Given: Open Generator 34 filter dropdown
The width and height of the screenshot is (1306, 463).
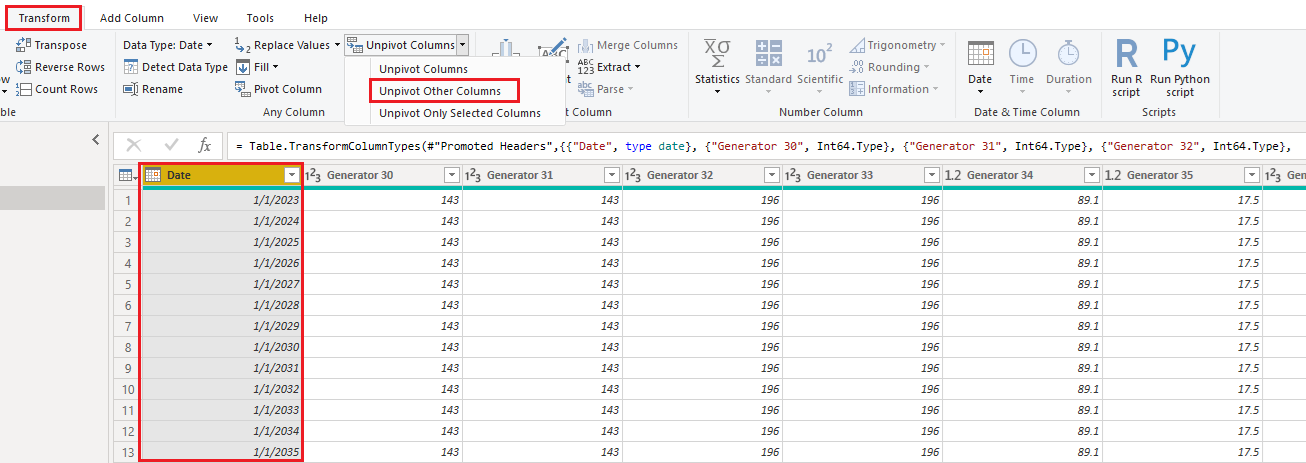Looking at the screenshot, I should [1091, 175].
